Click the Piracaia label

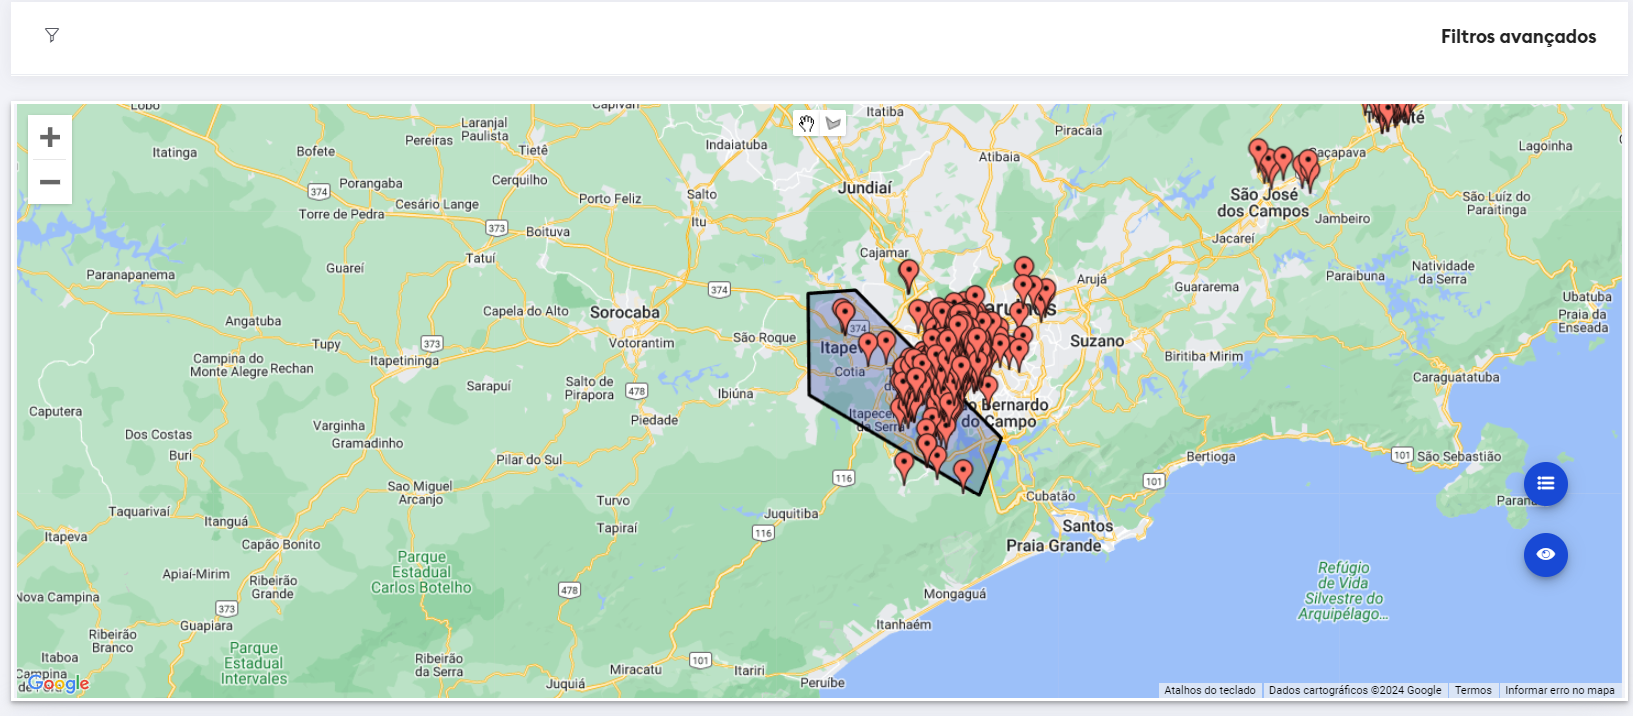tap(1078, 130)
